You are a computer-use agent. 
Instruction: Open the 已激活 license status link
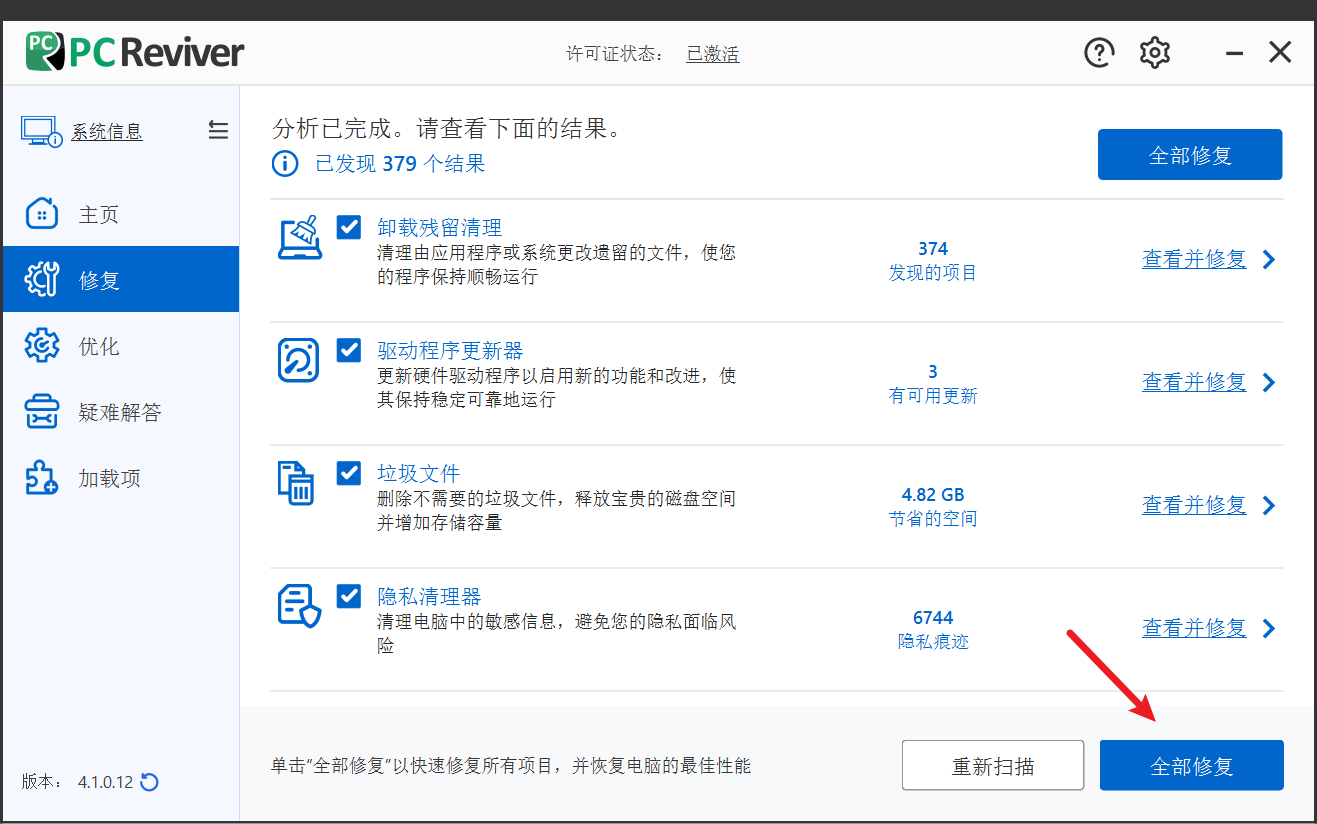[713, 54]
